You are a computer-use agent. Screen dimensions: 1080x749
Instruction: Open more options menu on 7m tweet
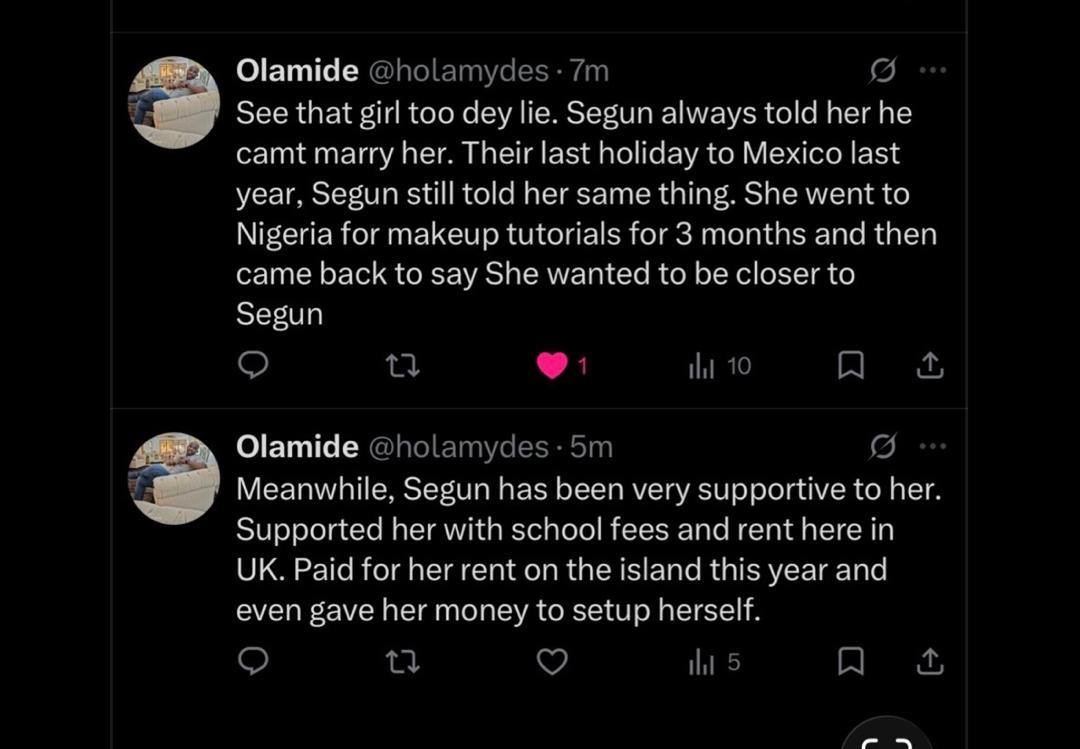[x=932, y=70]
